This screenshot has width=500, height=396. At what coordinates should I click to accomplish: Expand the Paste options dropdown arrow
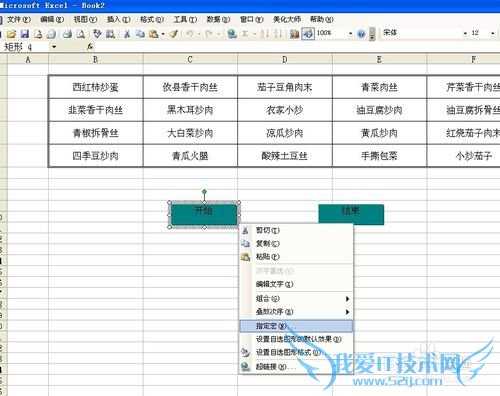pos(163,34)
